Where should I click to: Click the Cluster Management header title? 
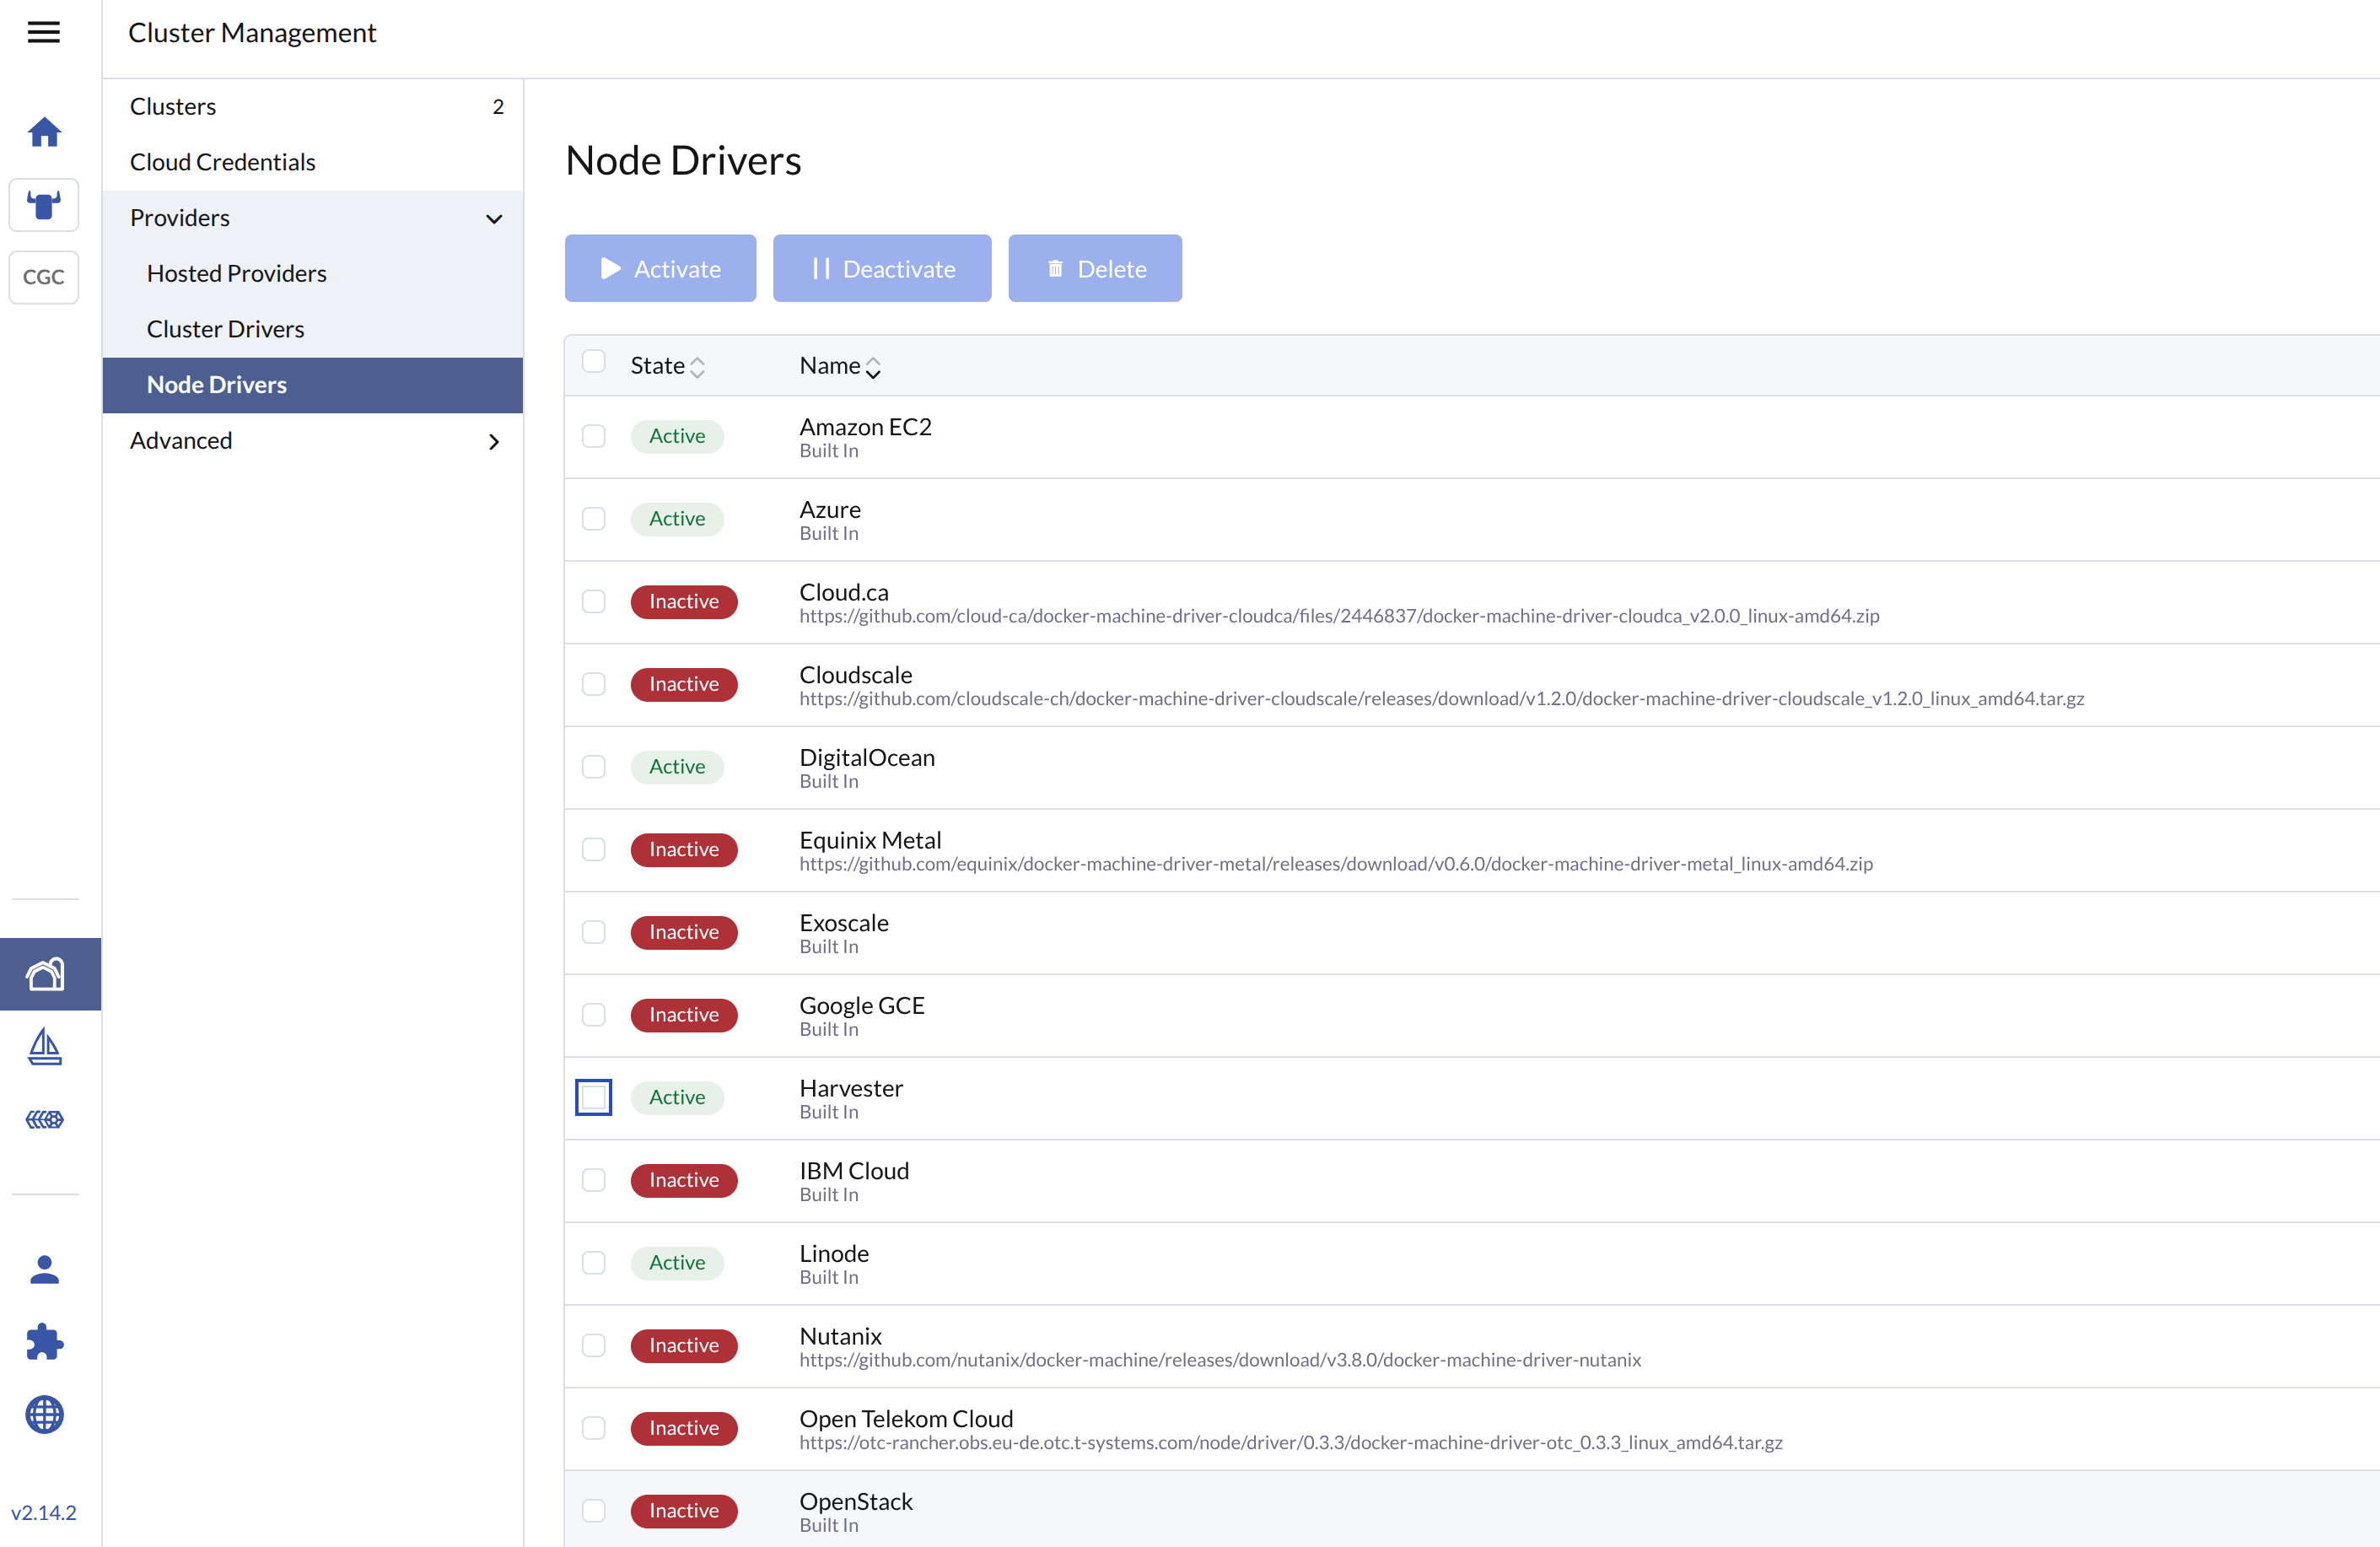point(252,33)
